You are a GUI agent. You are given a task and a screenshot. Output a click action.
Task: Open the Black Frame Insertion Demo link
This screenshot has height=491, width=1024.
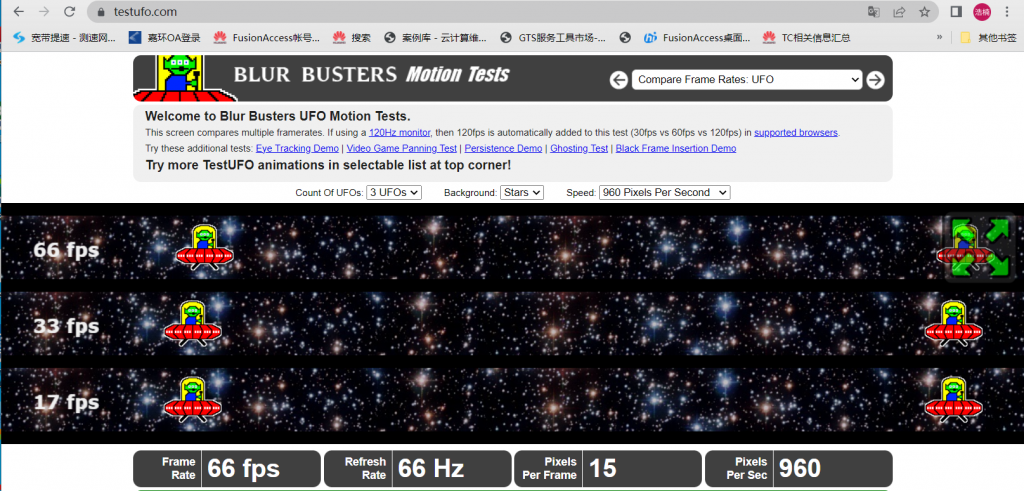pyautogui.click(x=676, y=148)
